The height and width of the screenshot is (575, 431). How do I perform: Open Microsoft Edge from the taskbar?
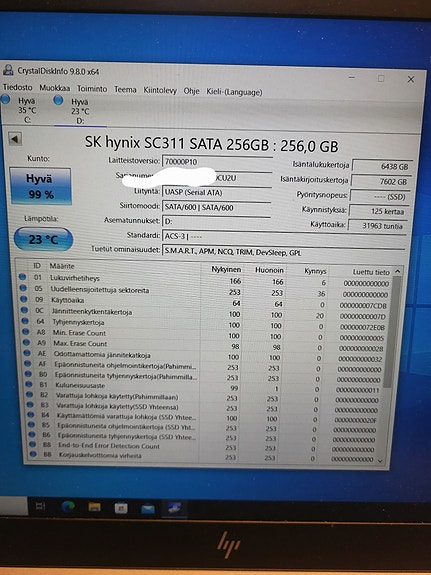68,507
